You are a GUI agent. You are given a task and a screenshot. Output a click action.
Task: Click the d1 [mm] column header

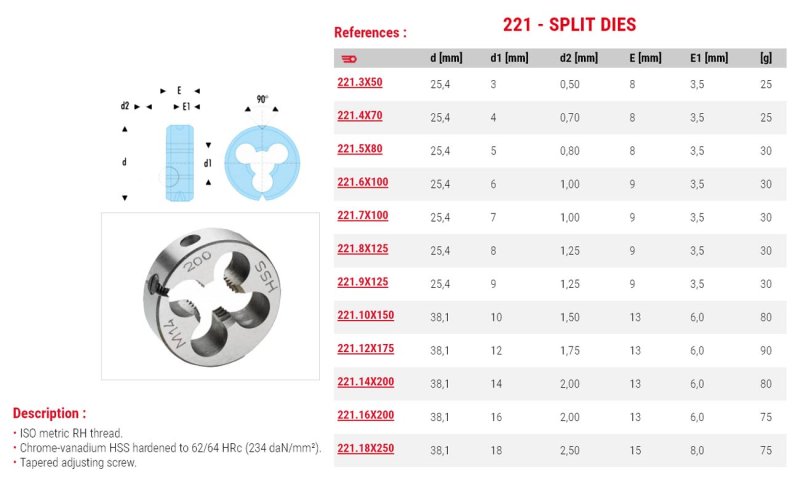pos(509,58)
